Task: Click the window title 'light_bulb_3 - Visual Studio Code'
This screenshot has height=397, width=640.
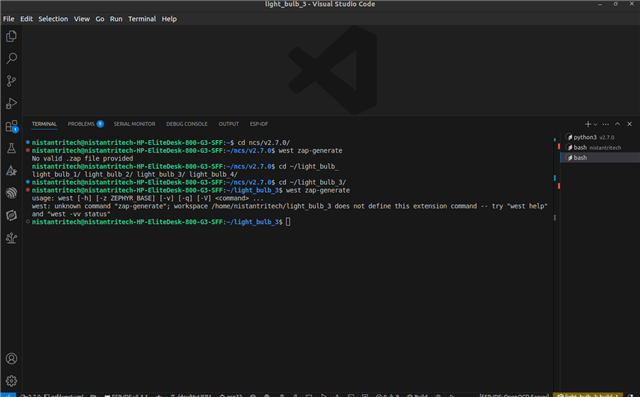Action: tap(320, 4)
